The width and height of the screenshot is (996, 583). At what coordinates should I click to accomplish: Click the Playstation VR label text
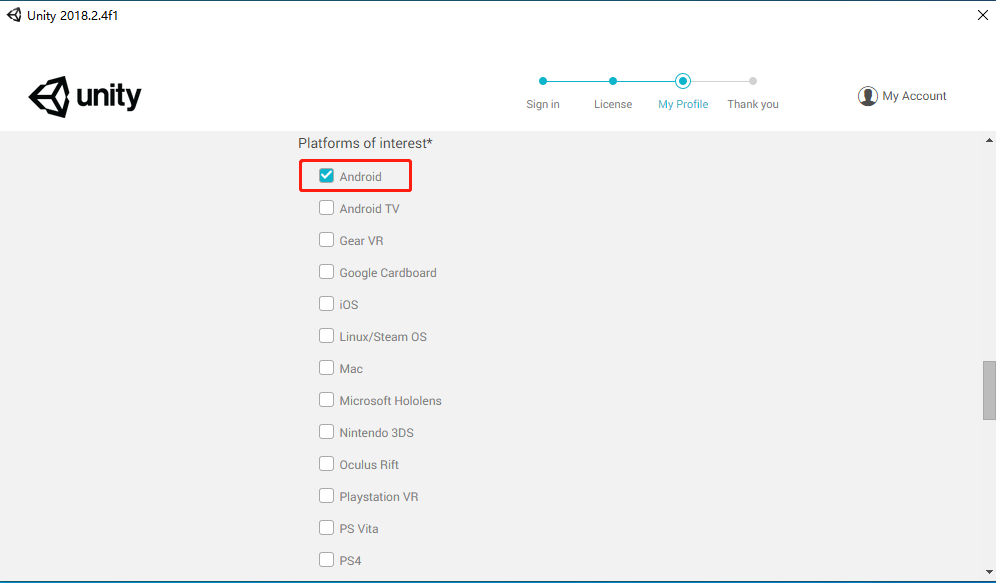coord(379,497)
